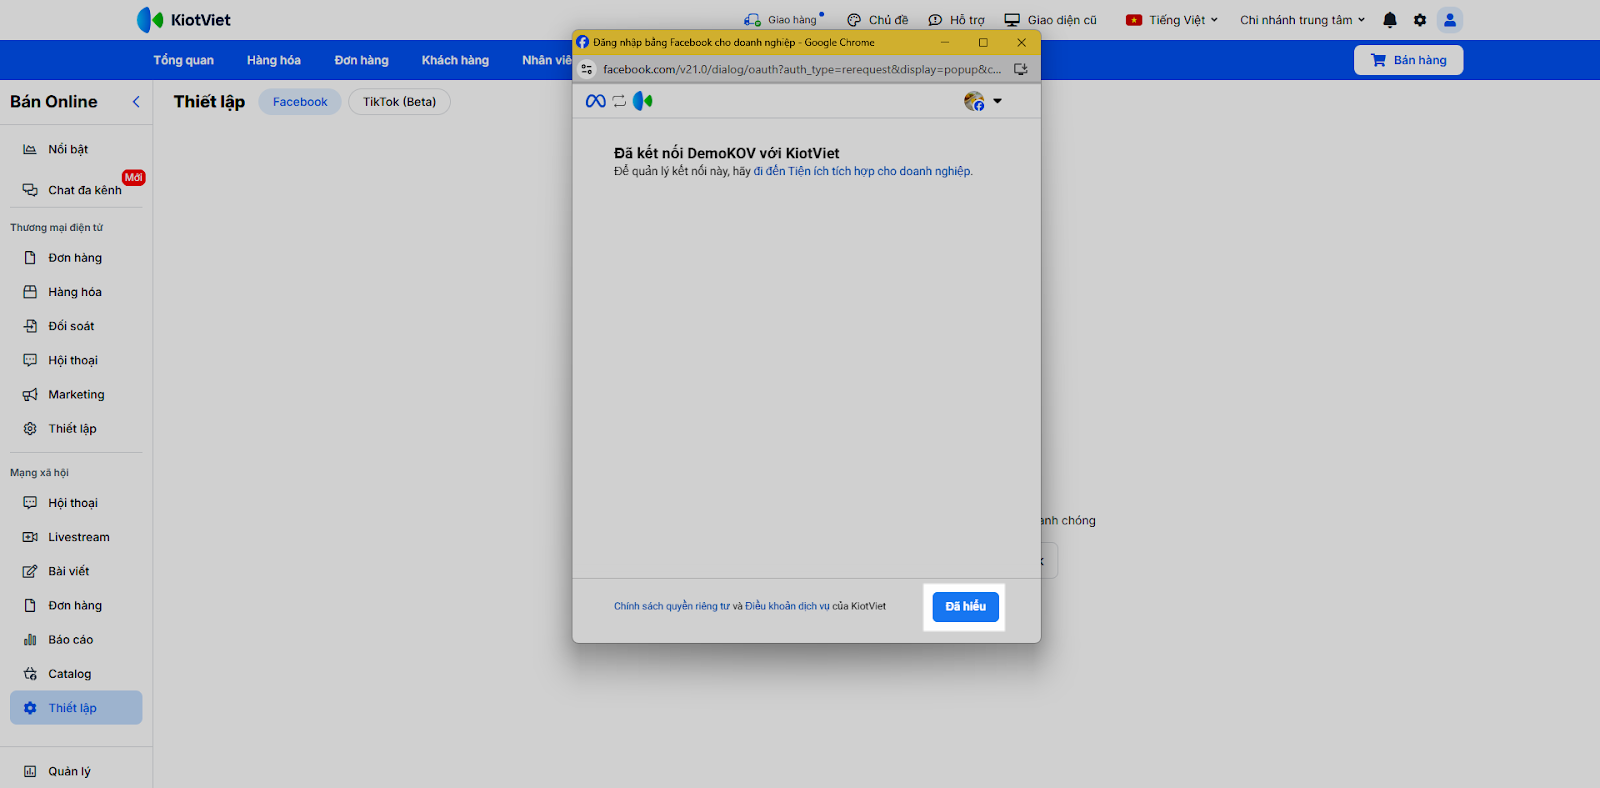Click Hội thoại icon under Thương mại điện tử

tap(30, 360)
